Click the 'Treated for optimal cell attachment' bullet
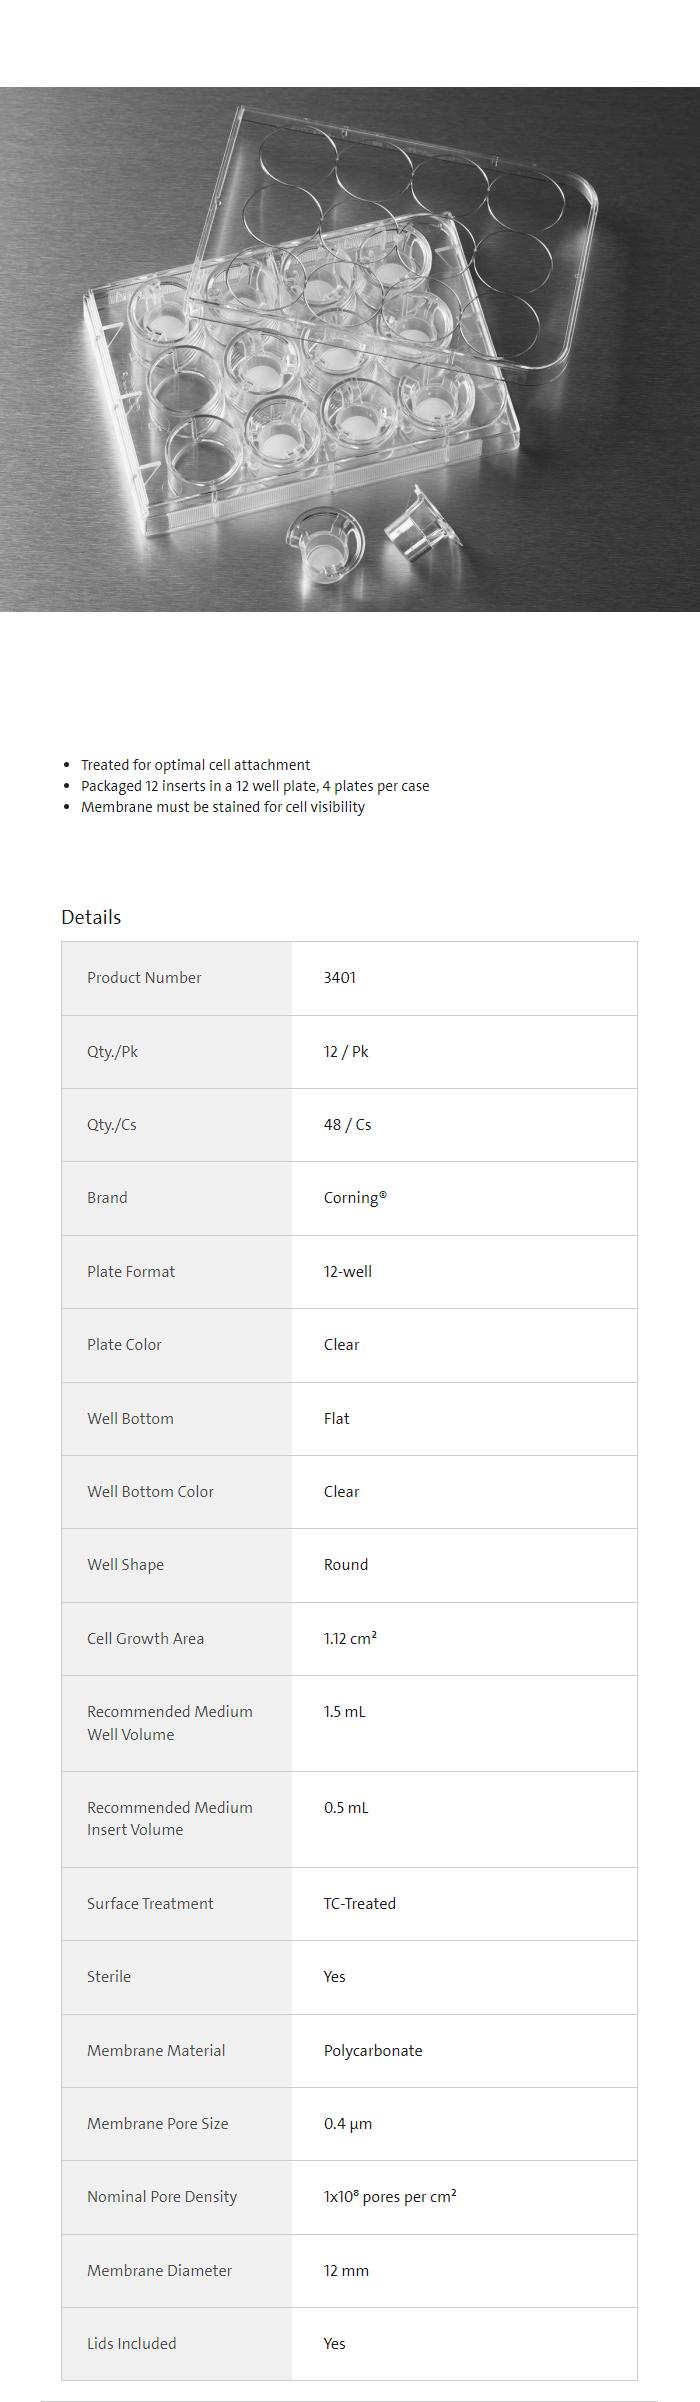 (x=195, y=765)
